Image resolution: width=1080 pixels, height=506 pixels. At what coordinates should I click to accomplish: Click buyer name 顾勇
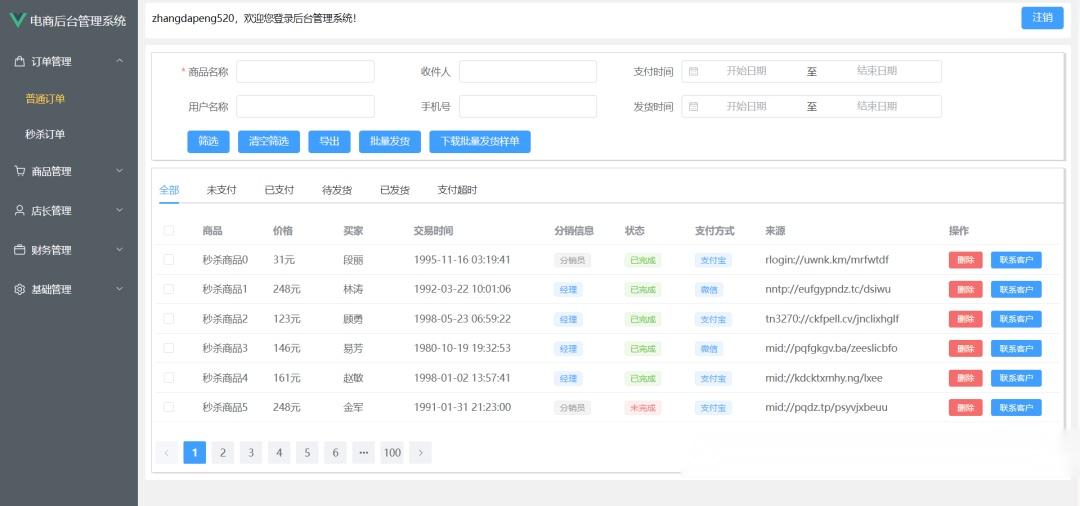point(353,319)
